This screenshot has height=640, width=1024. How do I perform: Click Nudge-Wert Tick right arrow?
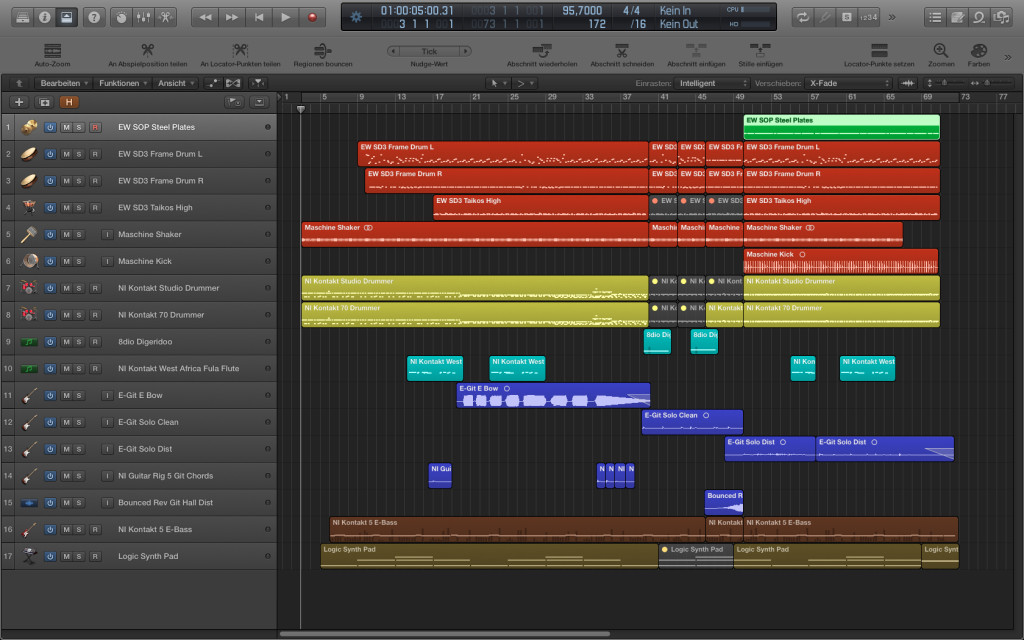click(x=465, y=51)
